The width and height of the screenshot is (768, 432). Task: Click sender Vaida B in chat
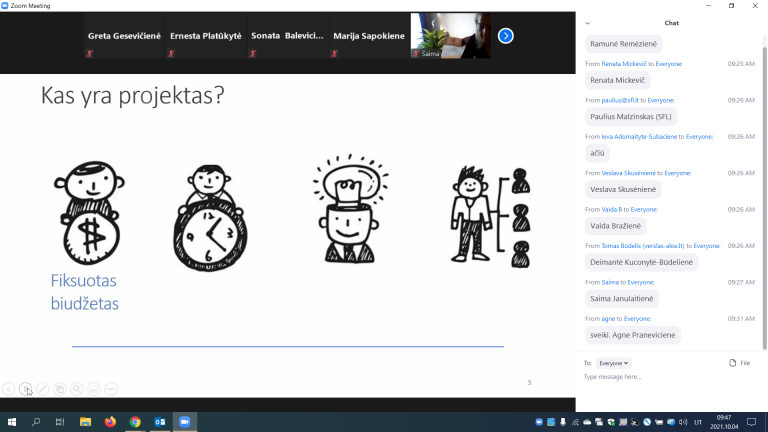(x=612, y=210)
